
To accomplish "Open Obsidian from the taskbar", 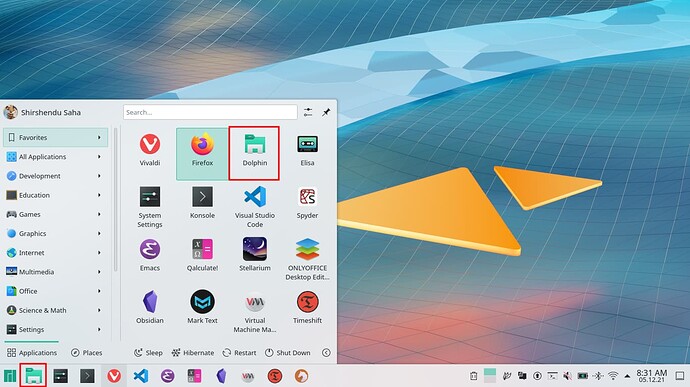I will click(221, 376).
